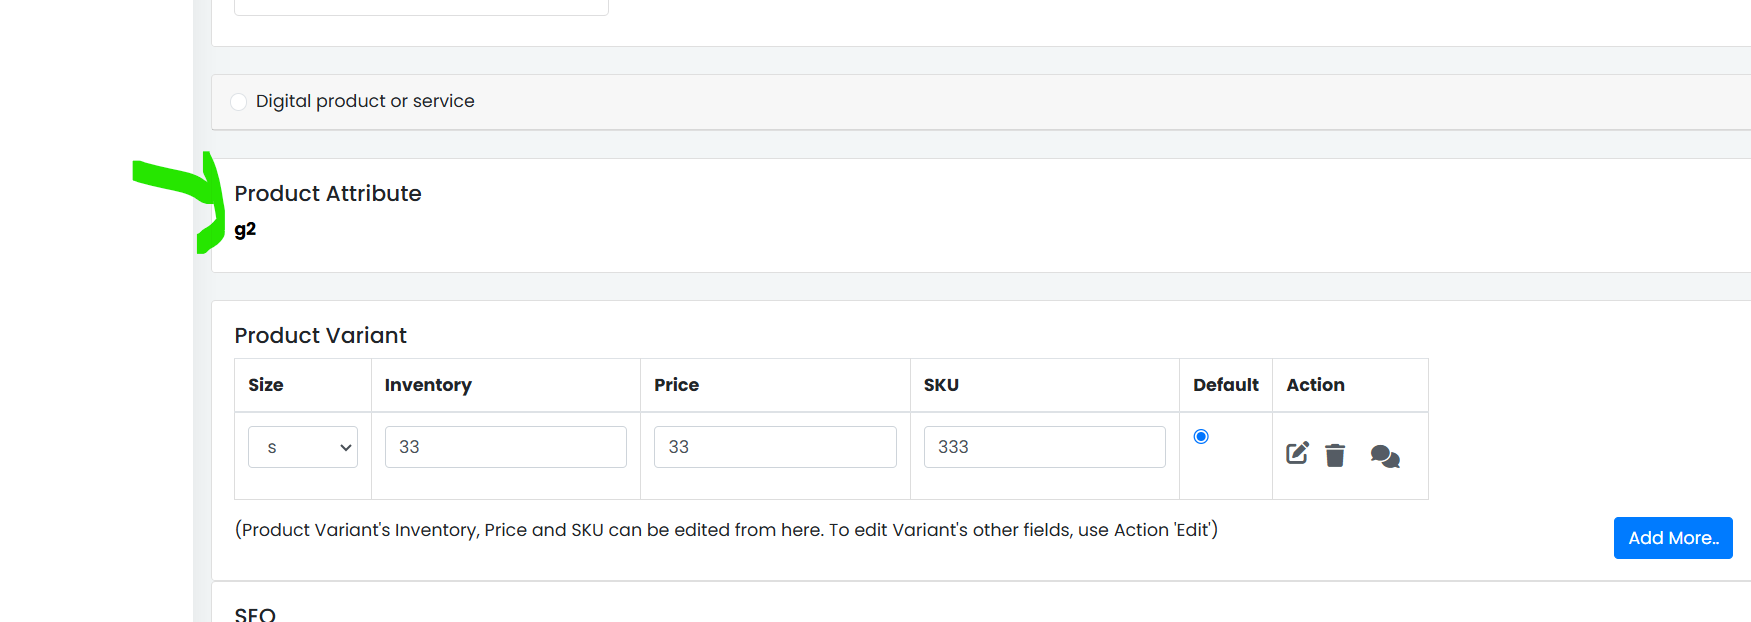Click the Default column header
The image size is (1751, 622).
(x=1226, y=385)
